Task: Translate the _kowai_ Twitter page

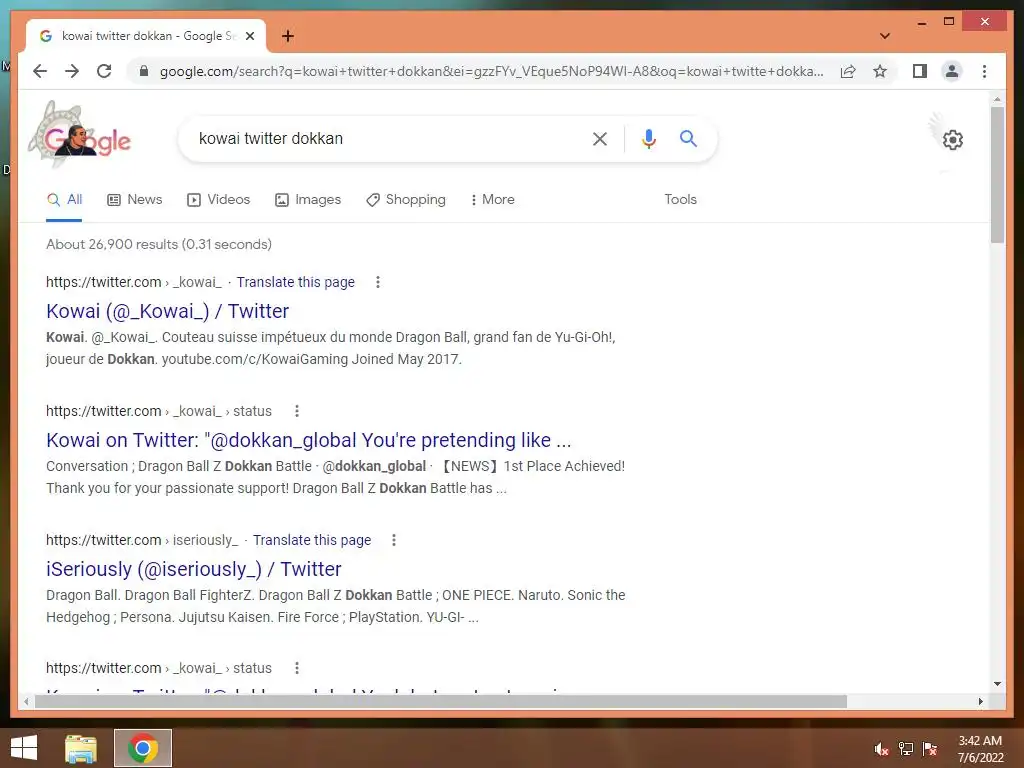Action: 295,282
